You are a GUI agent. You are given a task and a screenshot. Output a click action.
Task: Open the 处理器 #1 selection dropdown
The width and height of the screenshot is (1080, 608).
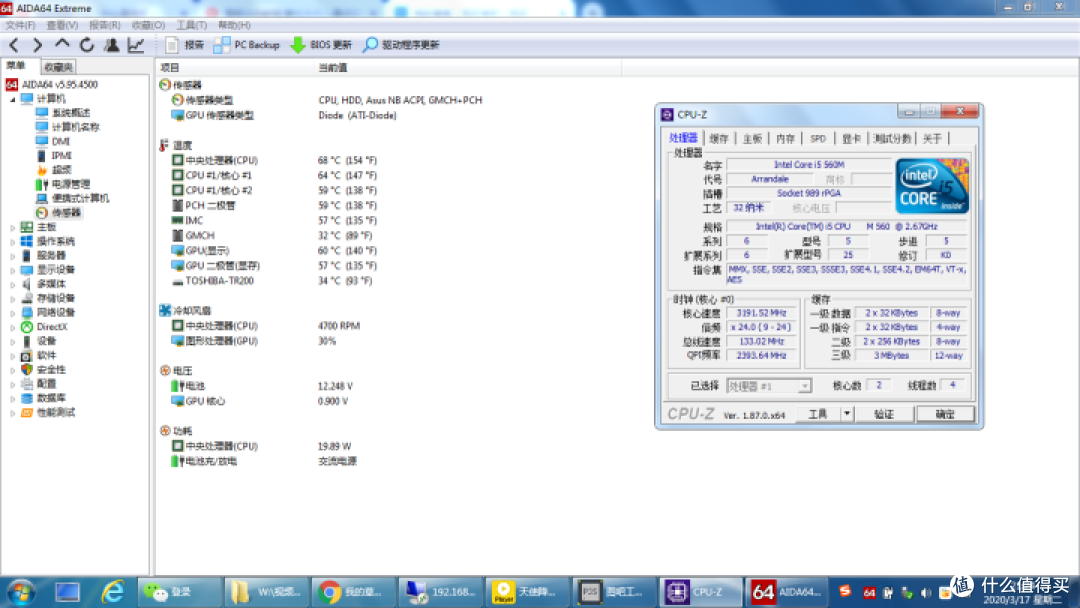coord(769,387)
